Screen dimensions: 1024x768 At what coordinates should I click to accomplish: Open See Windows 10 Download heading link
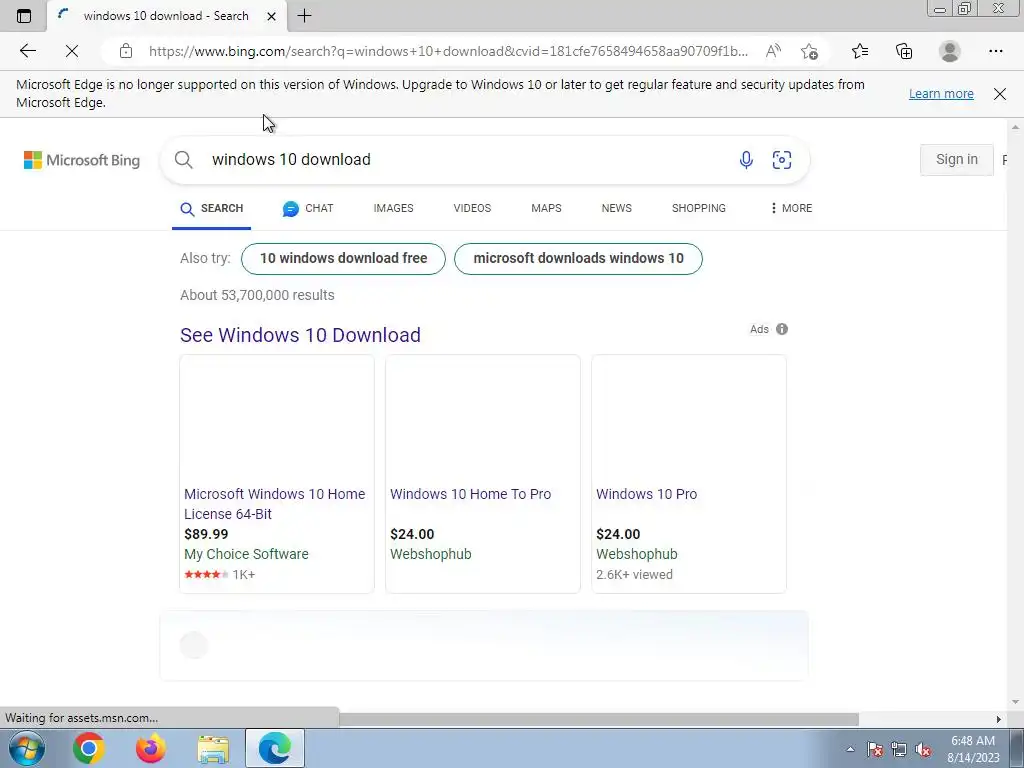[x=300, y=335]
